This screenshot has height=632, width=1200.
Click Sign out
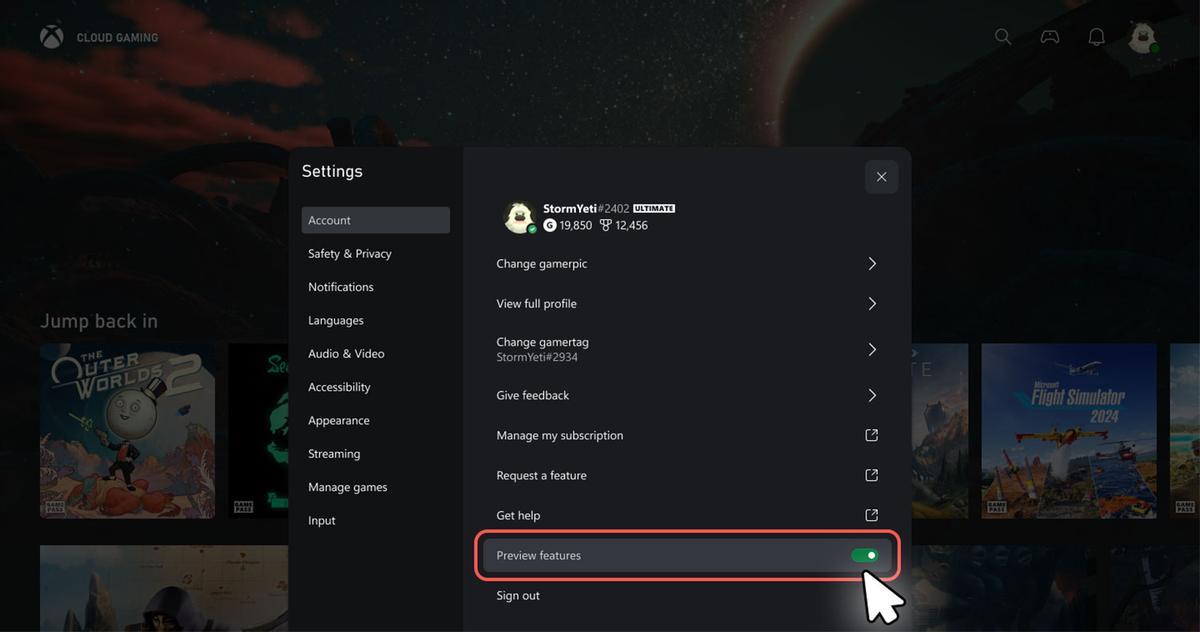518,596
